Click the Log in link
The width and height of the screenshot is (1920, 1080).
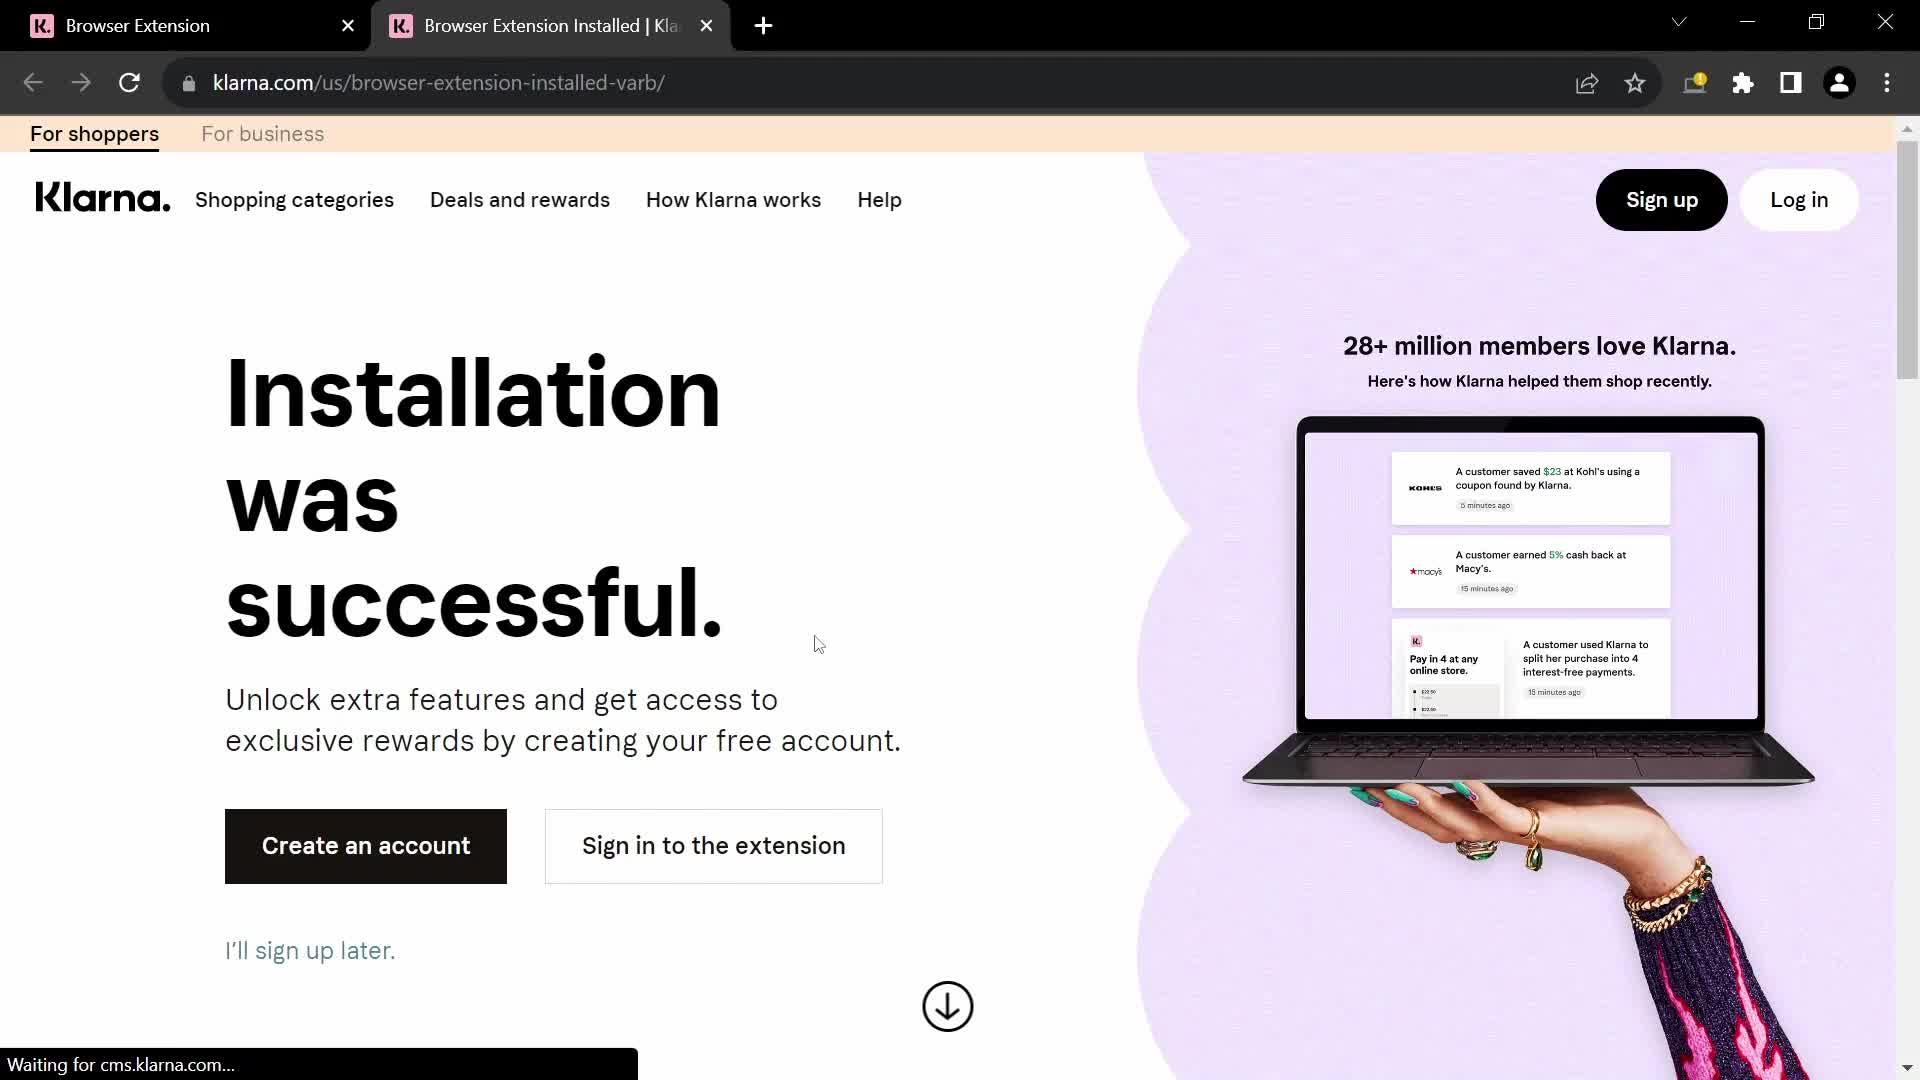pyautogui.click(x=1799, y=199)
